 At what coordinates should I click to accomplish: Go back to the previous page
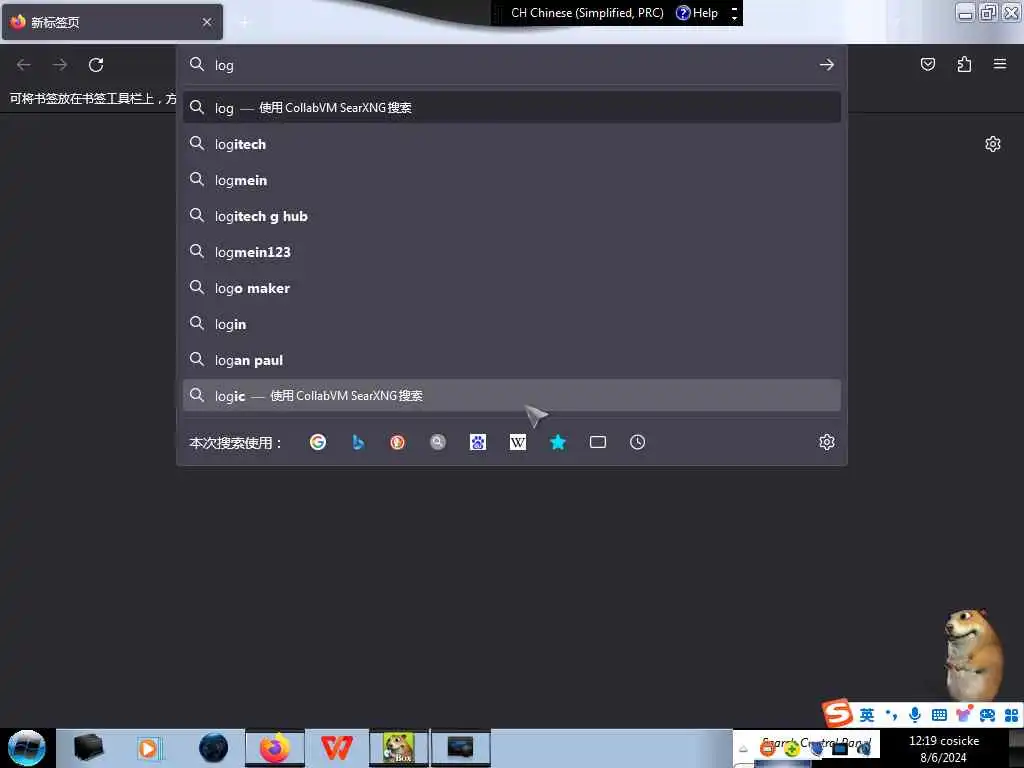tap(24, 65)
